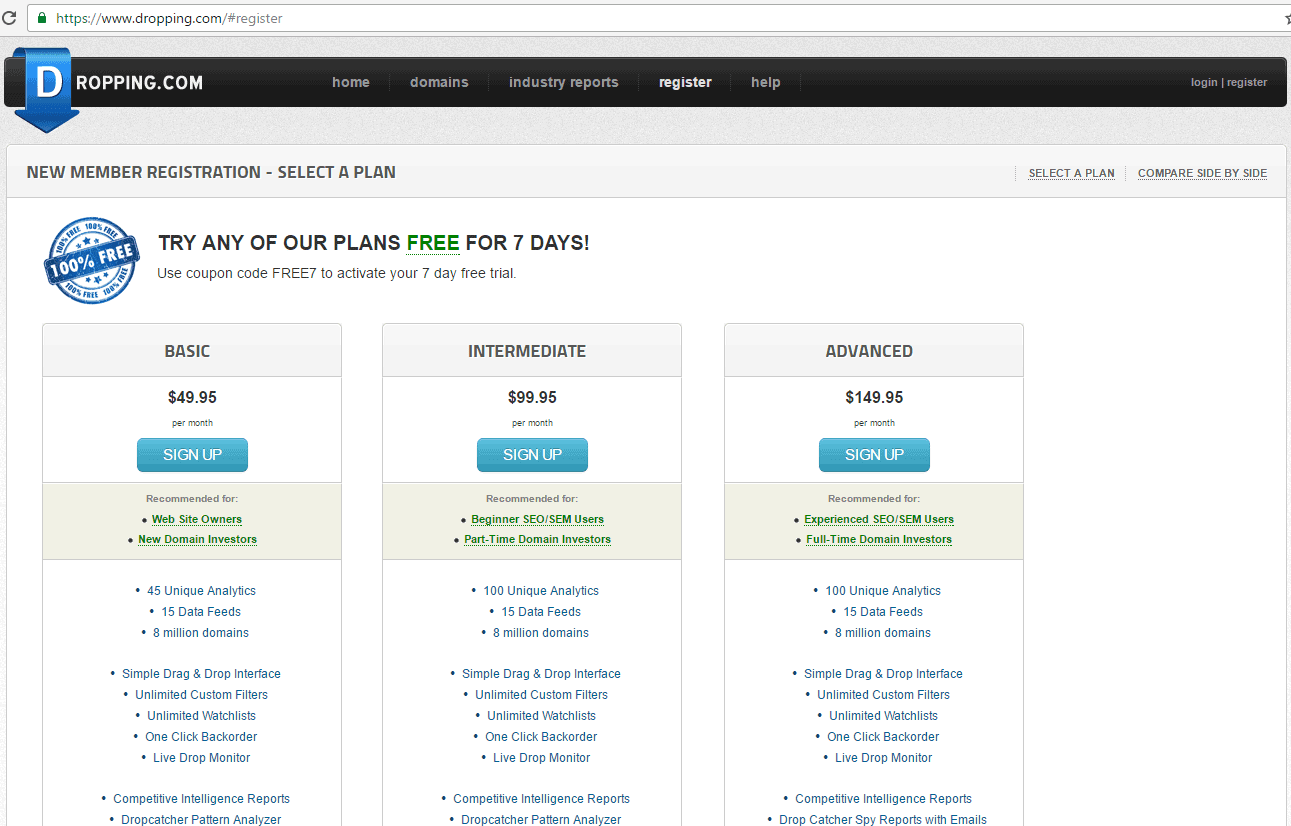Click the New Domain Investors link
Viewport: 1291px width, 826px height.
(x=198, y=539)
